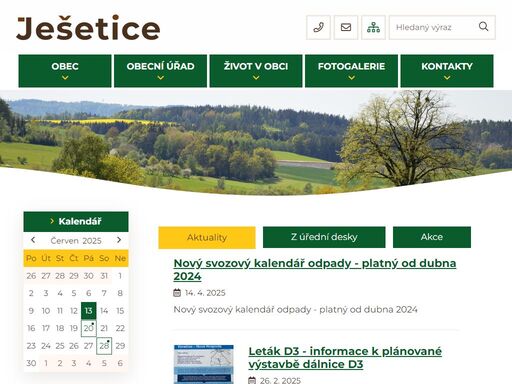Screen dimensions: 512x384
Task: Expand the FOTOGALERIE menu
Action: coord(351,71)
